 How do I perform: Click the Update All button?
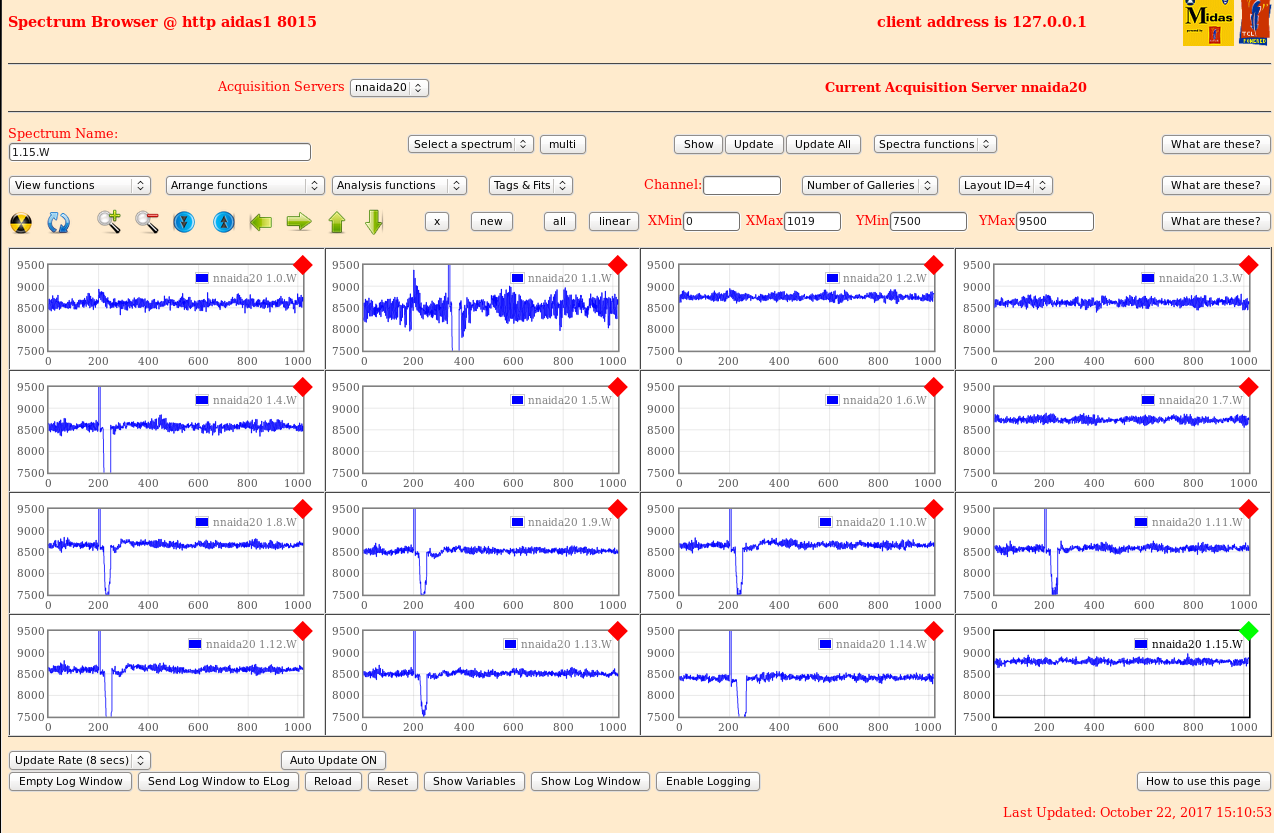tap(822, 144)
